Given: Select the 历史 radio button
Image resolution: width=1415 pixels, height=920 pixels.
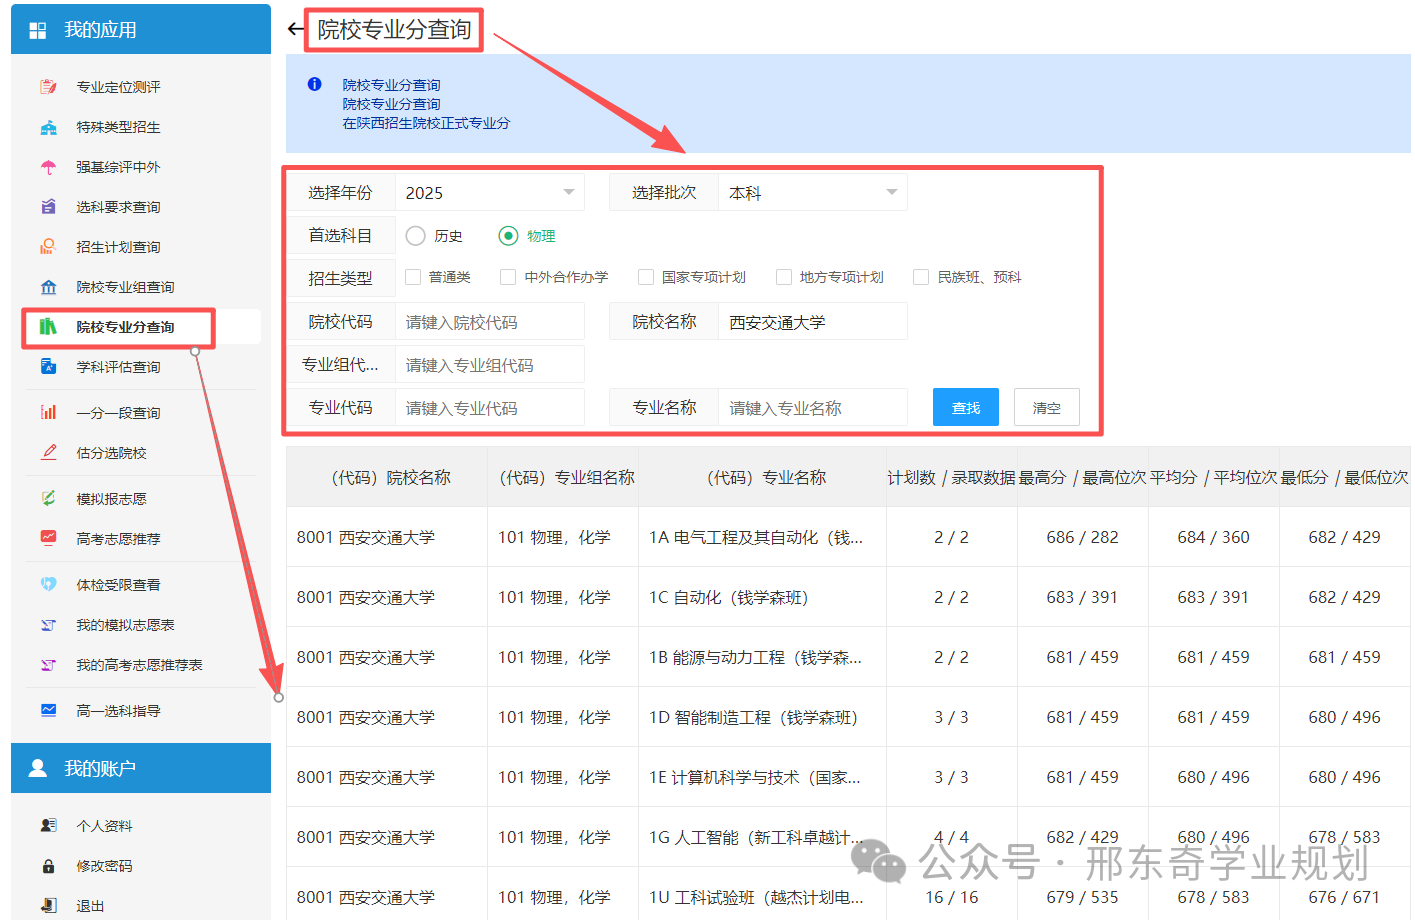Looking at the screenshot, I should coord(416,236).
